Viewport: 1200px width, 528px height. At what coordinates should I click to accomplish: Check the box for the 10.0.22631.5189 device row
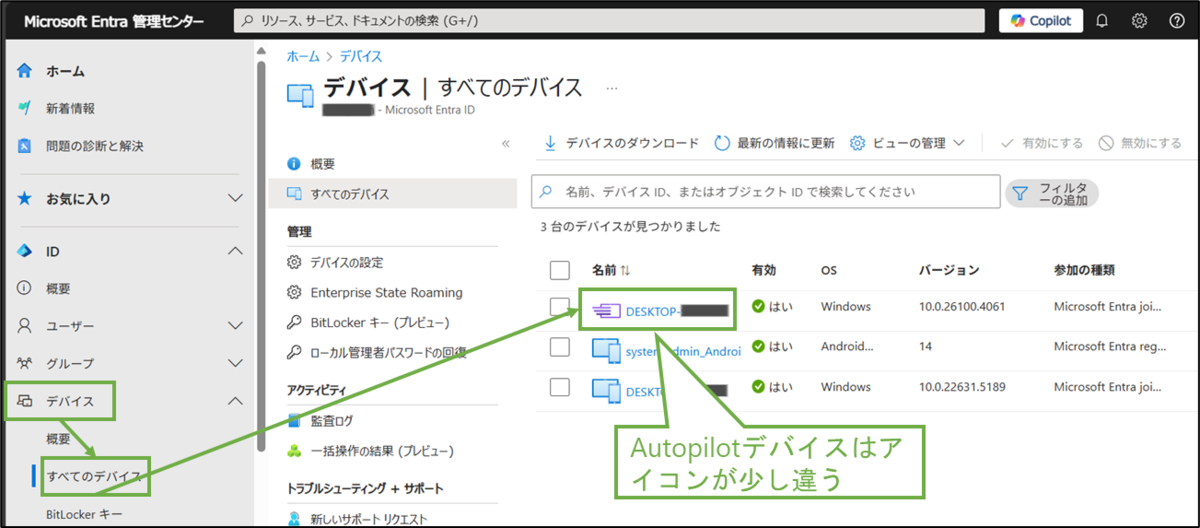click(x=560, y=387)
